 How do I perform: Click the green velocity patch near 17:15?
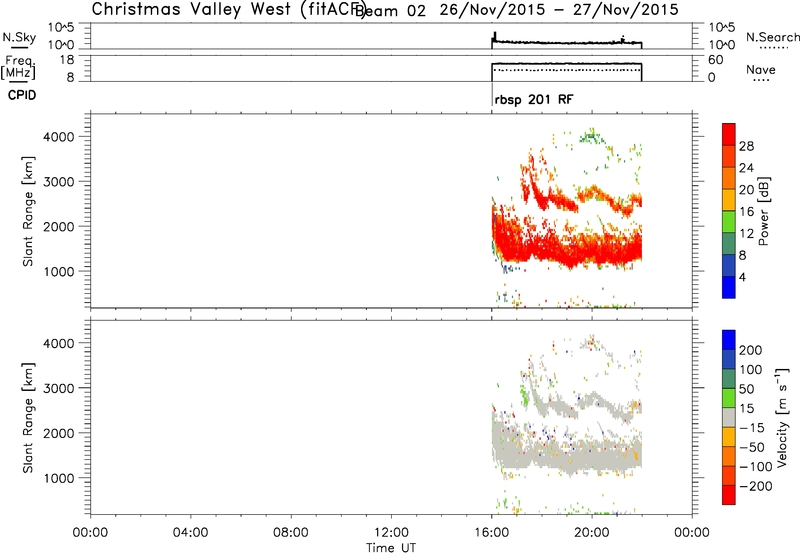tap(523, 393)
